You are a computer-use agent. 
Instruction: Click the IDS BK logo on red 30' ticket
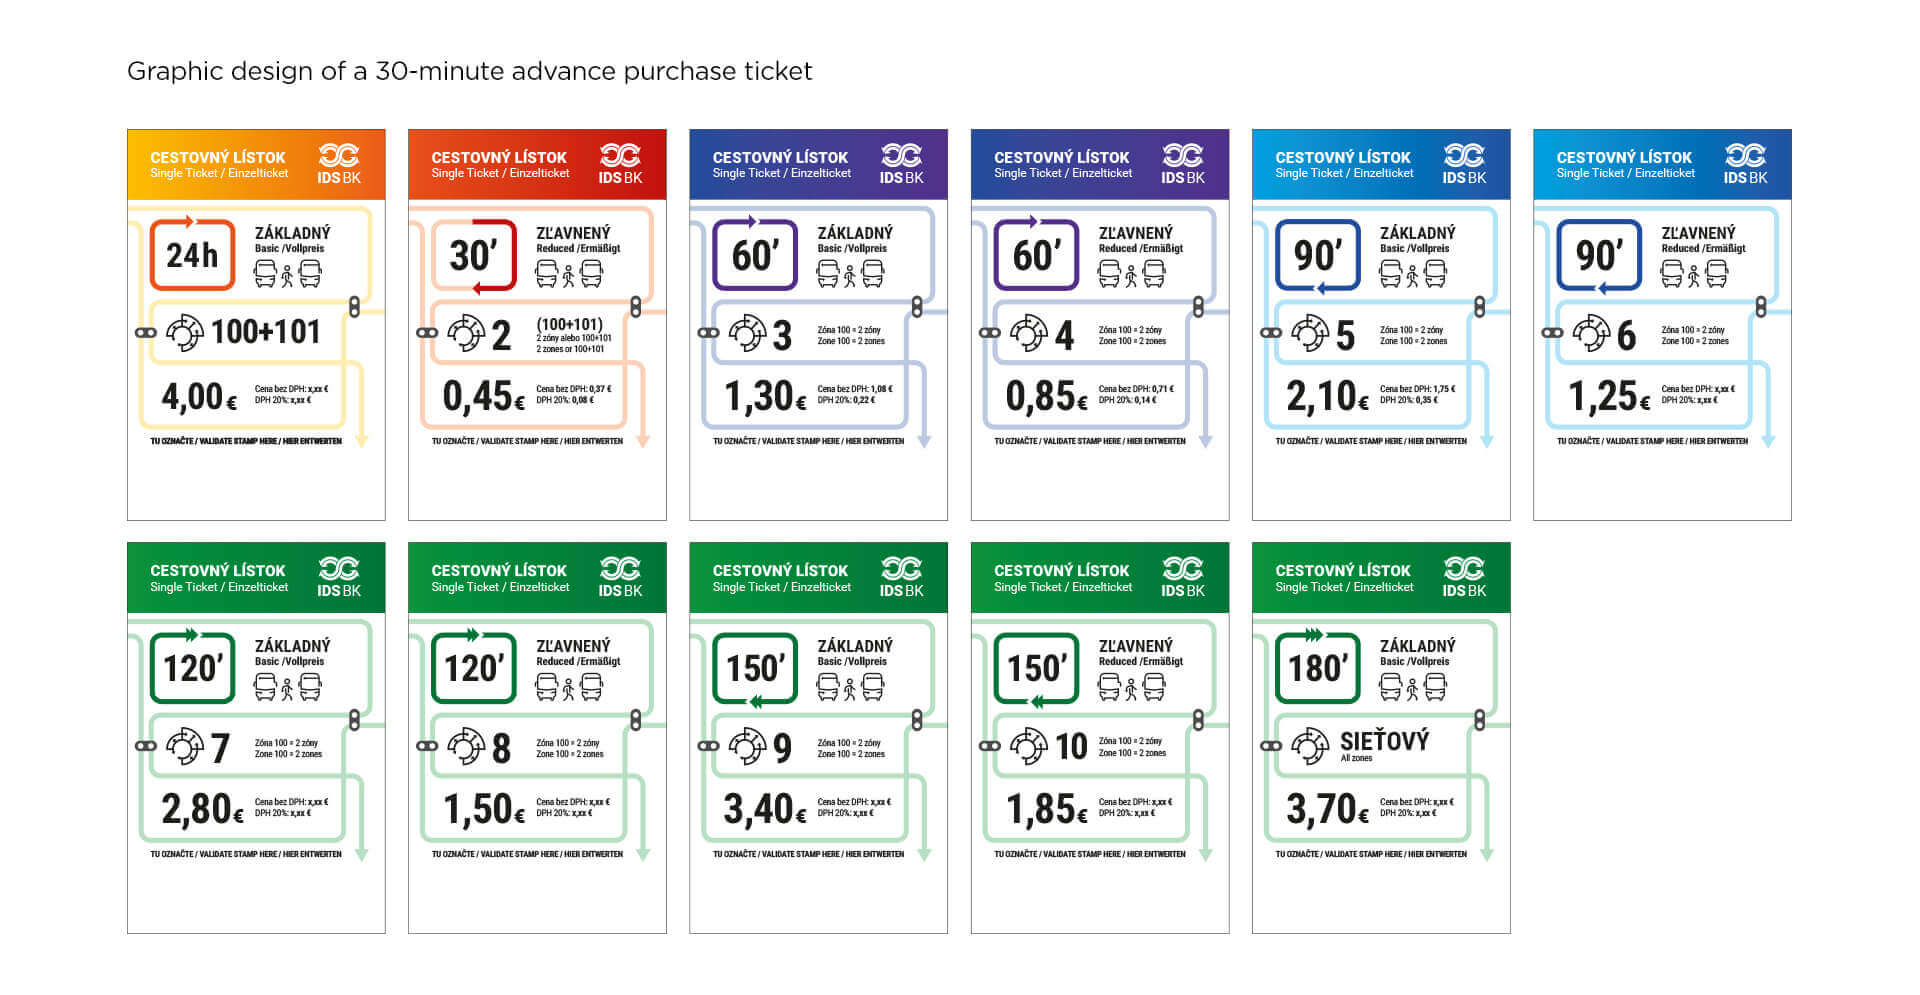[620, 164]
